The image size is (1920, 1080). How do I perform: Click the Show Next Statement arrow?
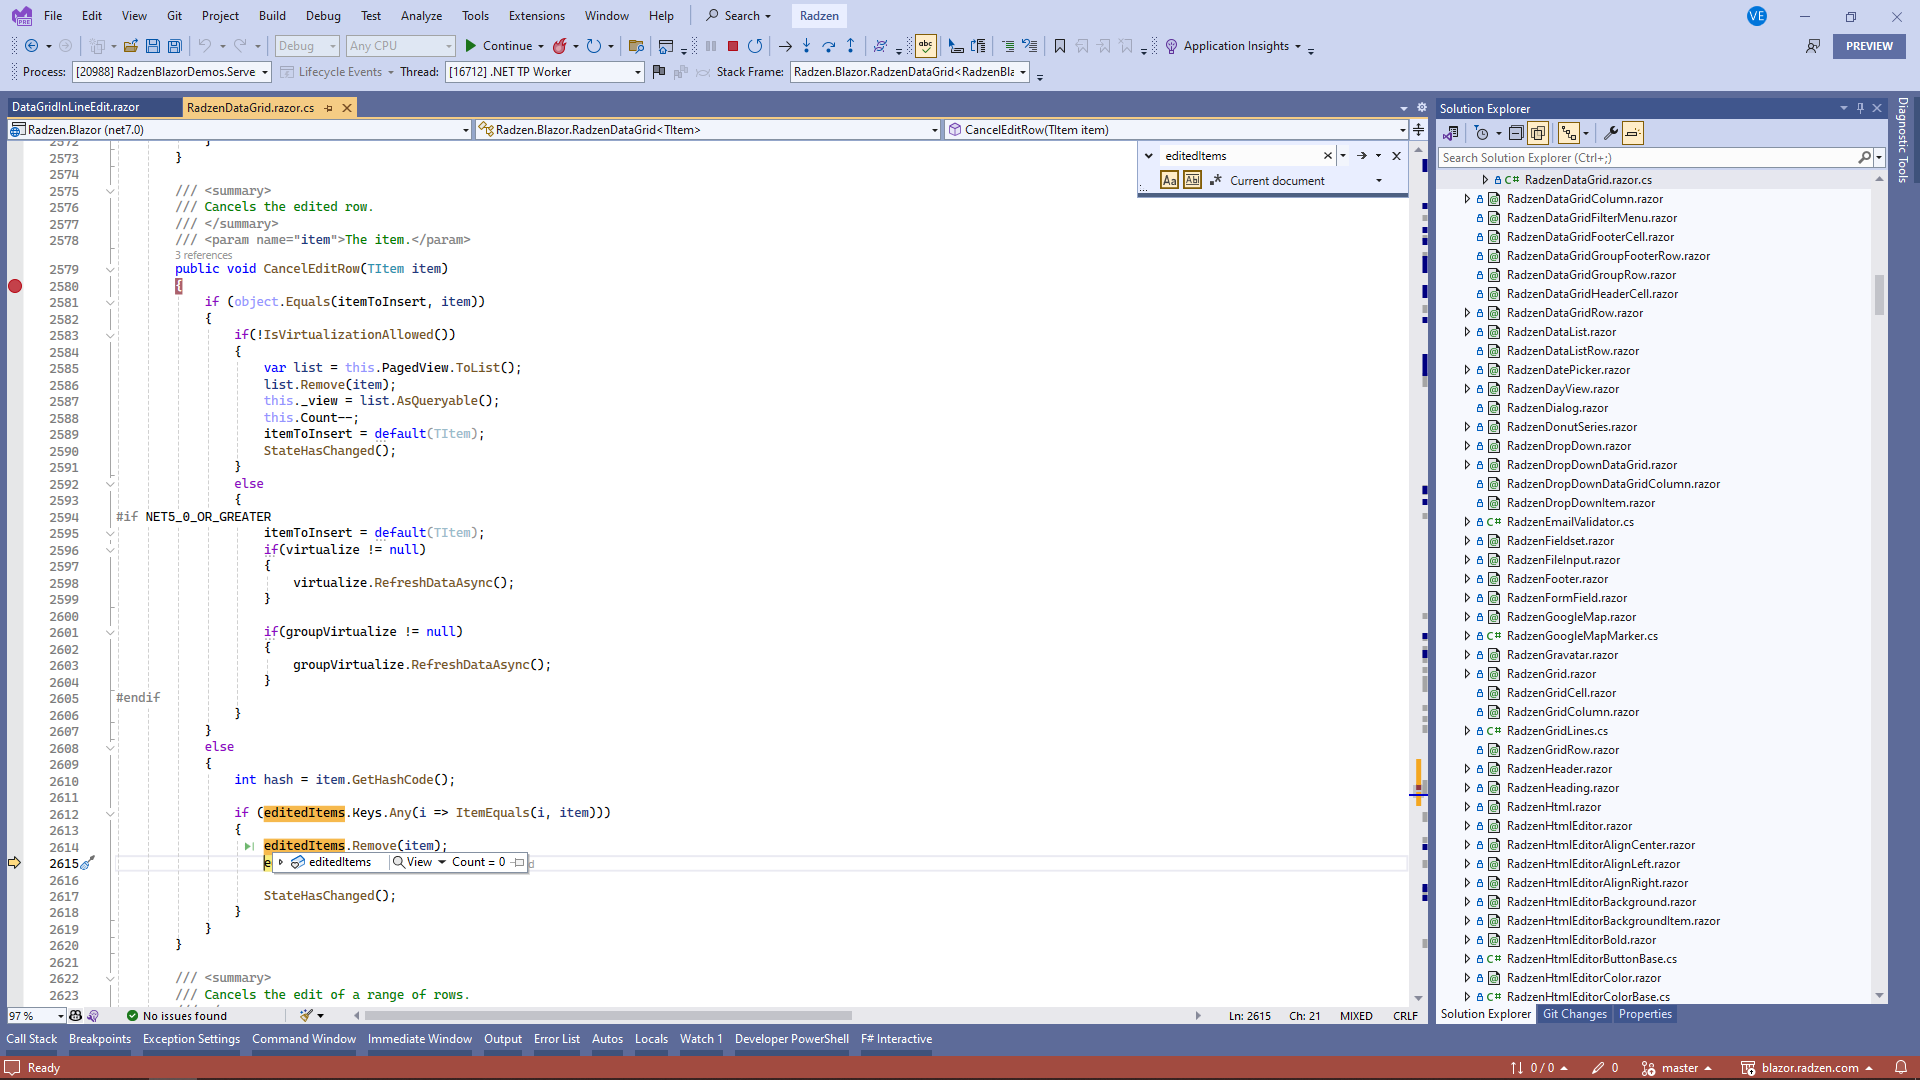tap(785, 46)
